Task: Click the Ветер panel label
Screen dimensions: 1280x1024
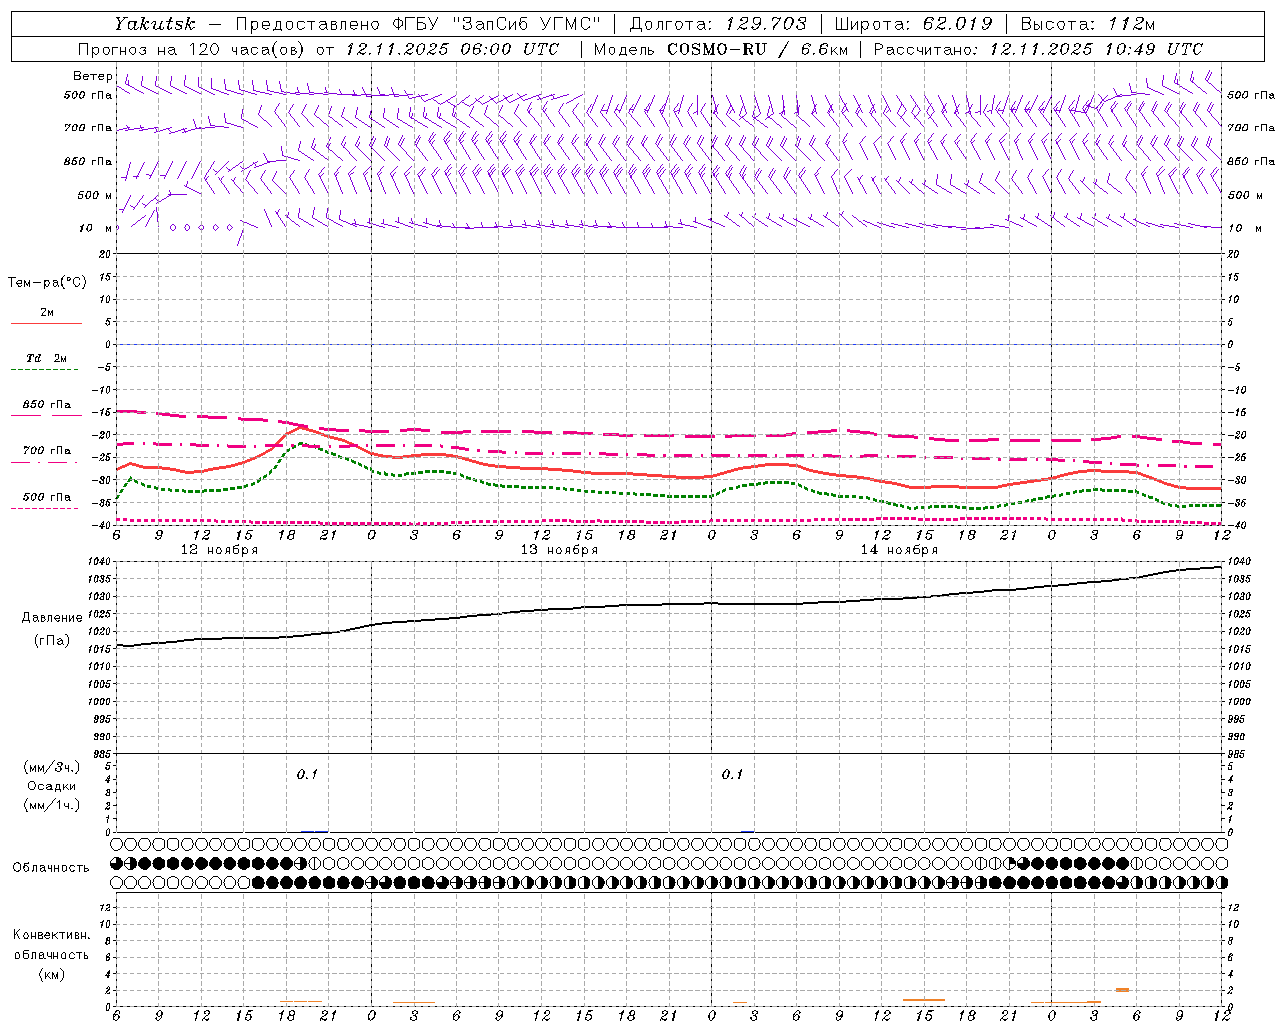Action: (x=93, y=76)
